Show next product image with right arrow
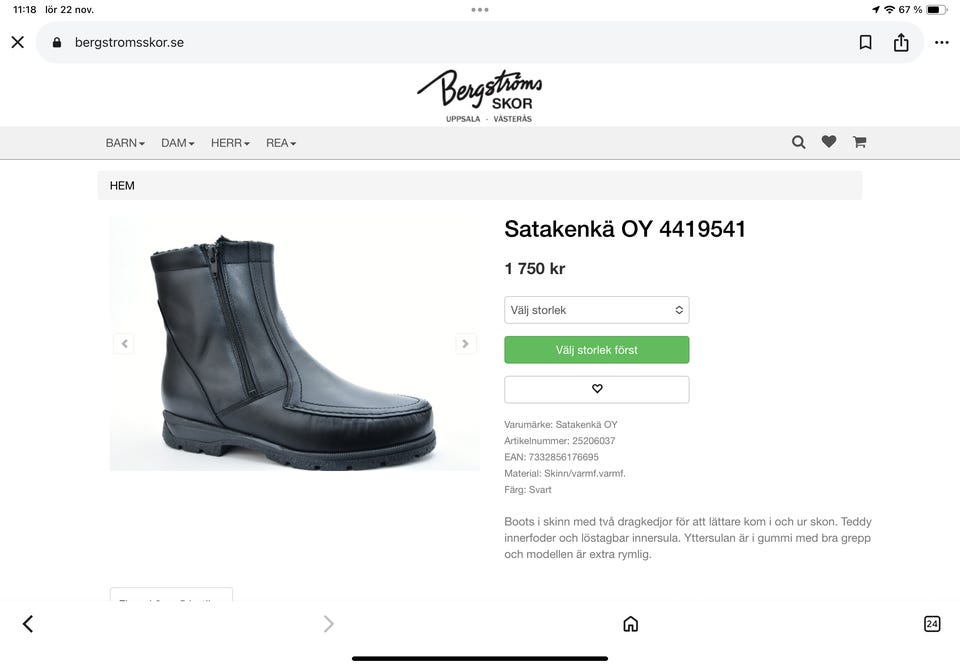The width and height of the screenshot is (960, 667). pos(466,344)
